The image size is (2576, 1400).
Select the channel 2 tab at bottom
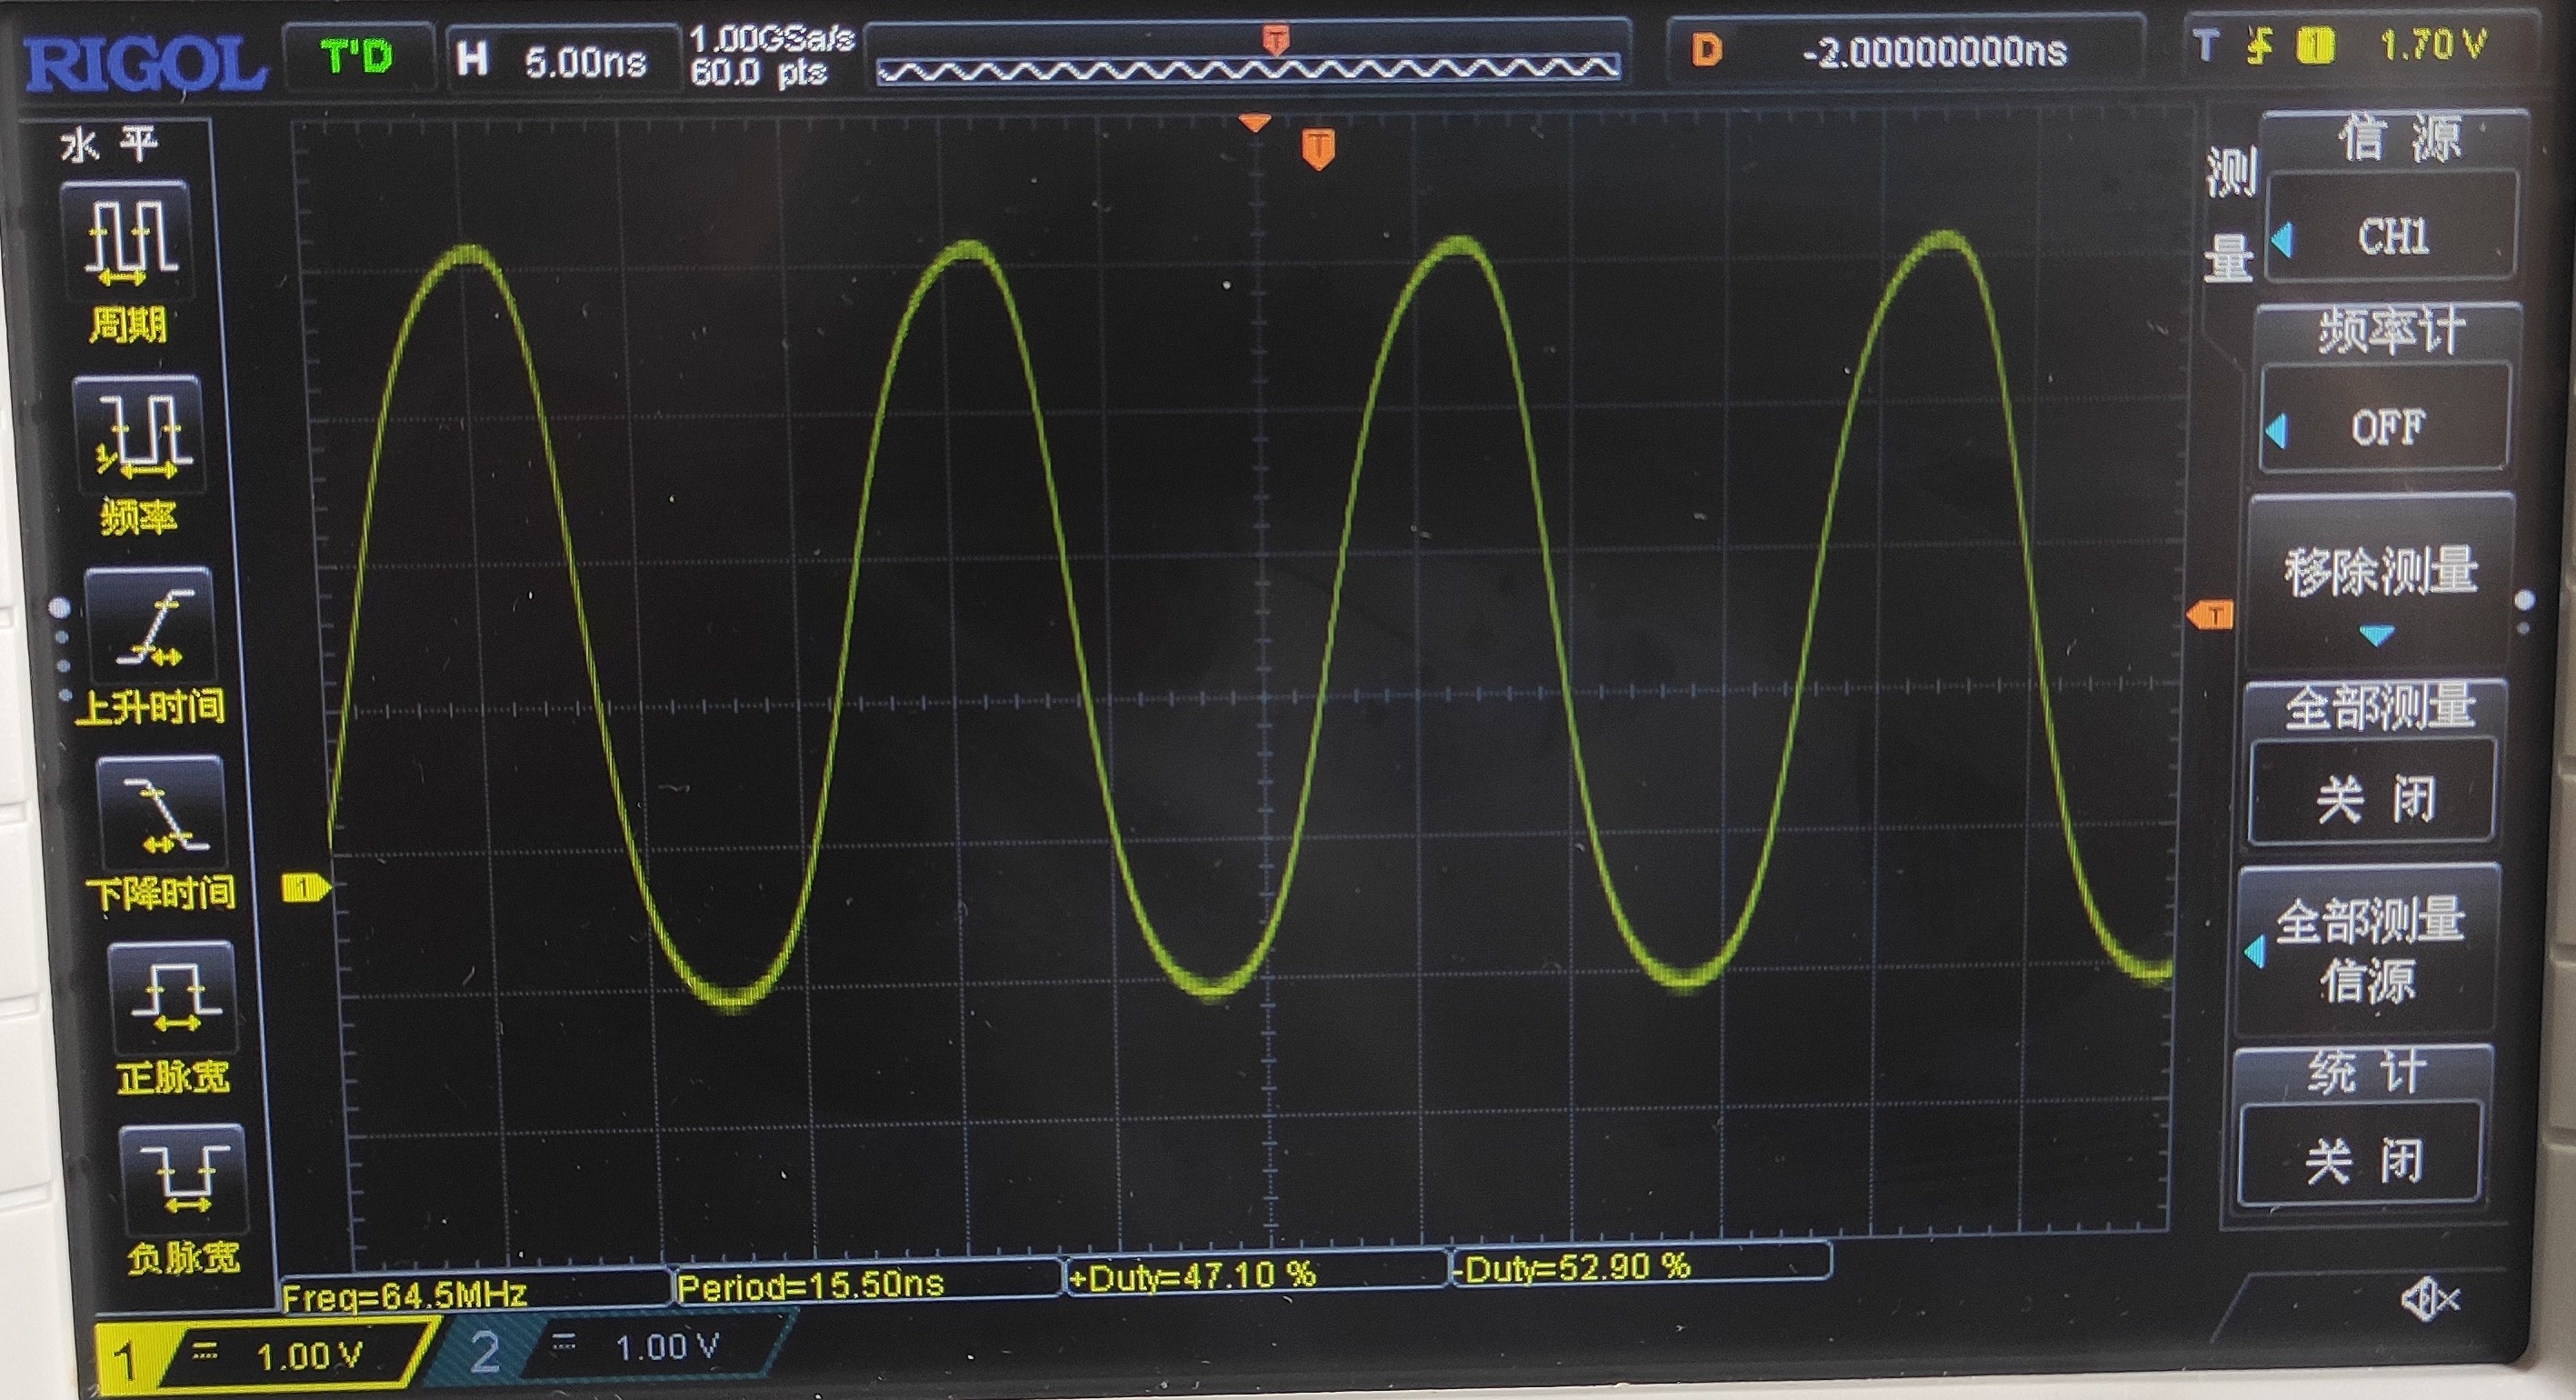pyautogui.click(x=610, y=1348)
